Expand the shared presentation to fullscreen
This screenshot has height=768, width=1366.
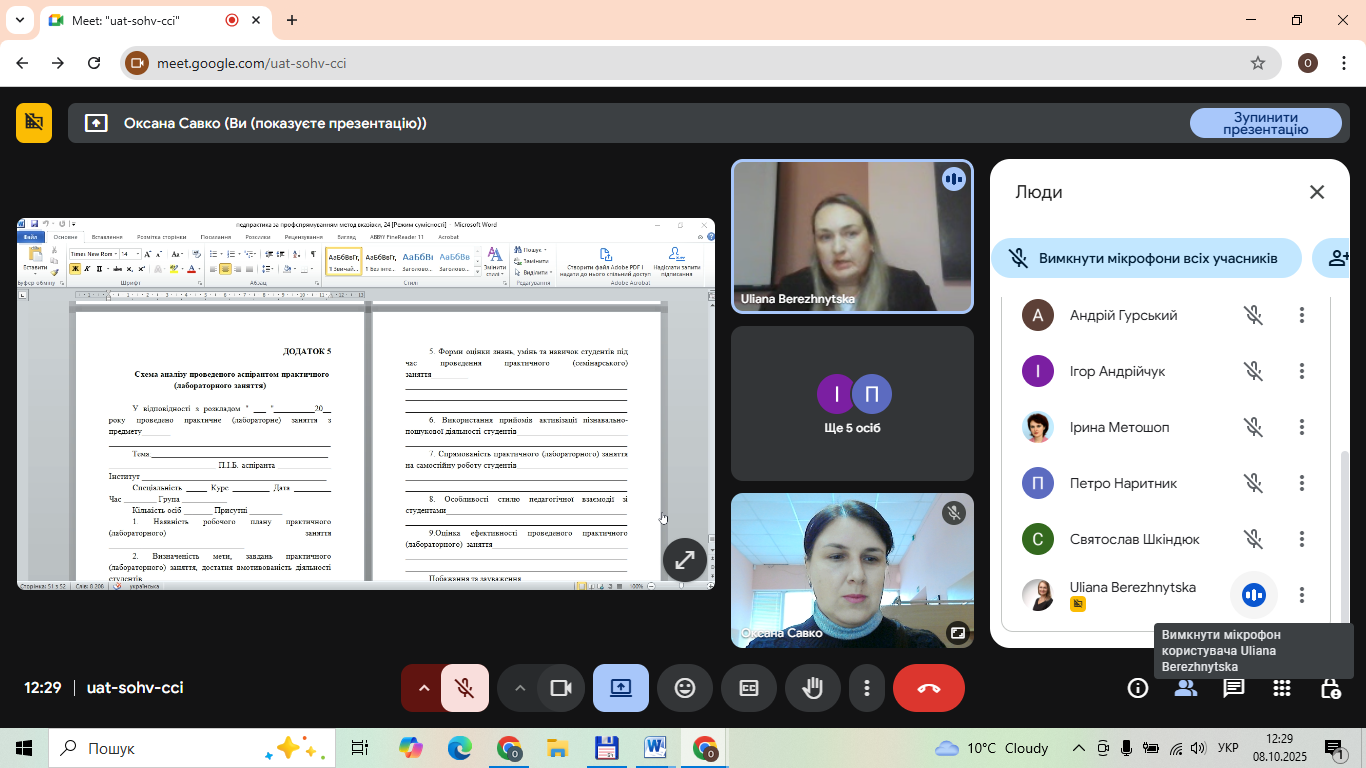pyautogui.click(x=685, y=560)
